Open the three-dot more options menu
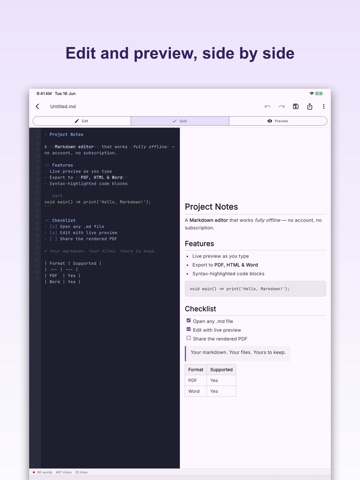Screen dimensions: 360x480 coord(323,106)
